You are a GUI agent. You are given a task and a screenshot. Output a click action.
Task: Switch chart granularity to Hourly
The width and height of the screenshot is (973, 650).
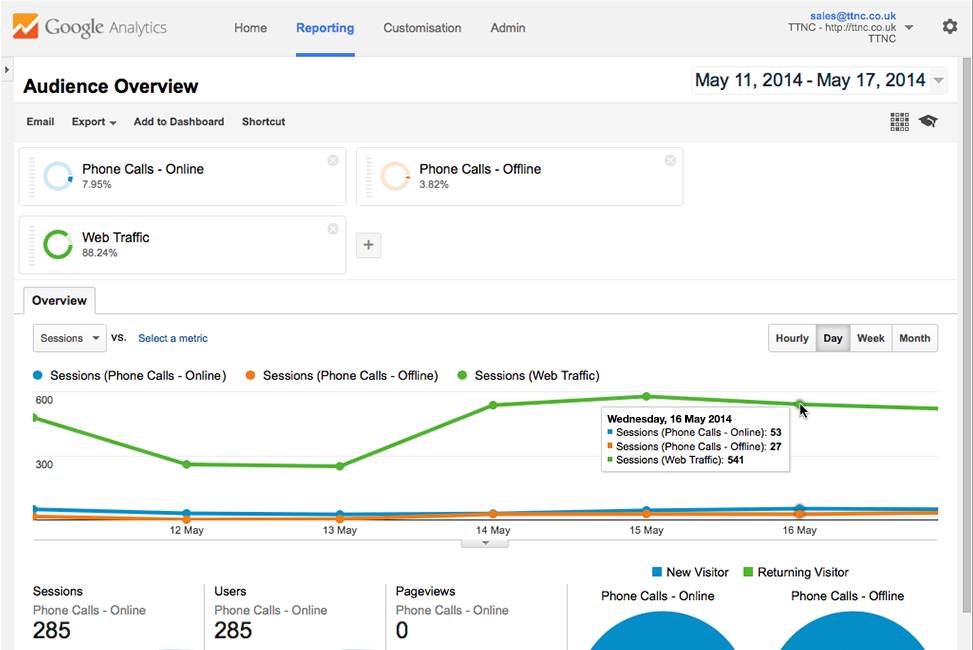(x=792, y=338)
